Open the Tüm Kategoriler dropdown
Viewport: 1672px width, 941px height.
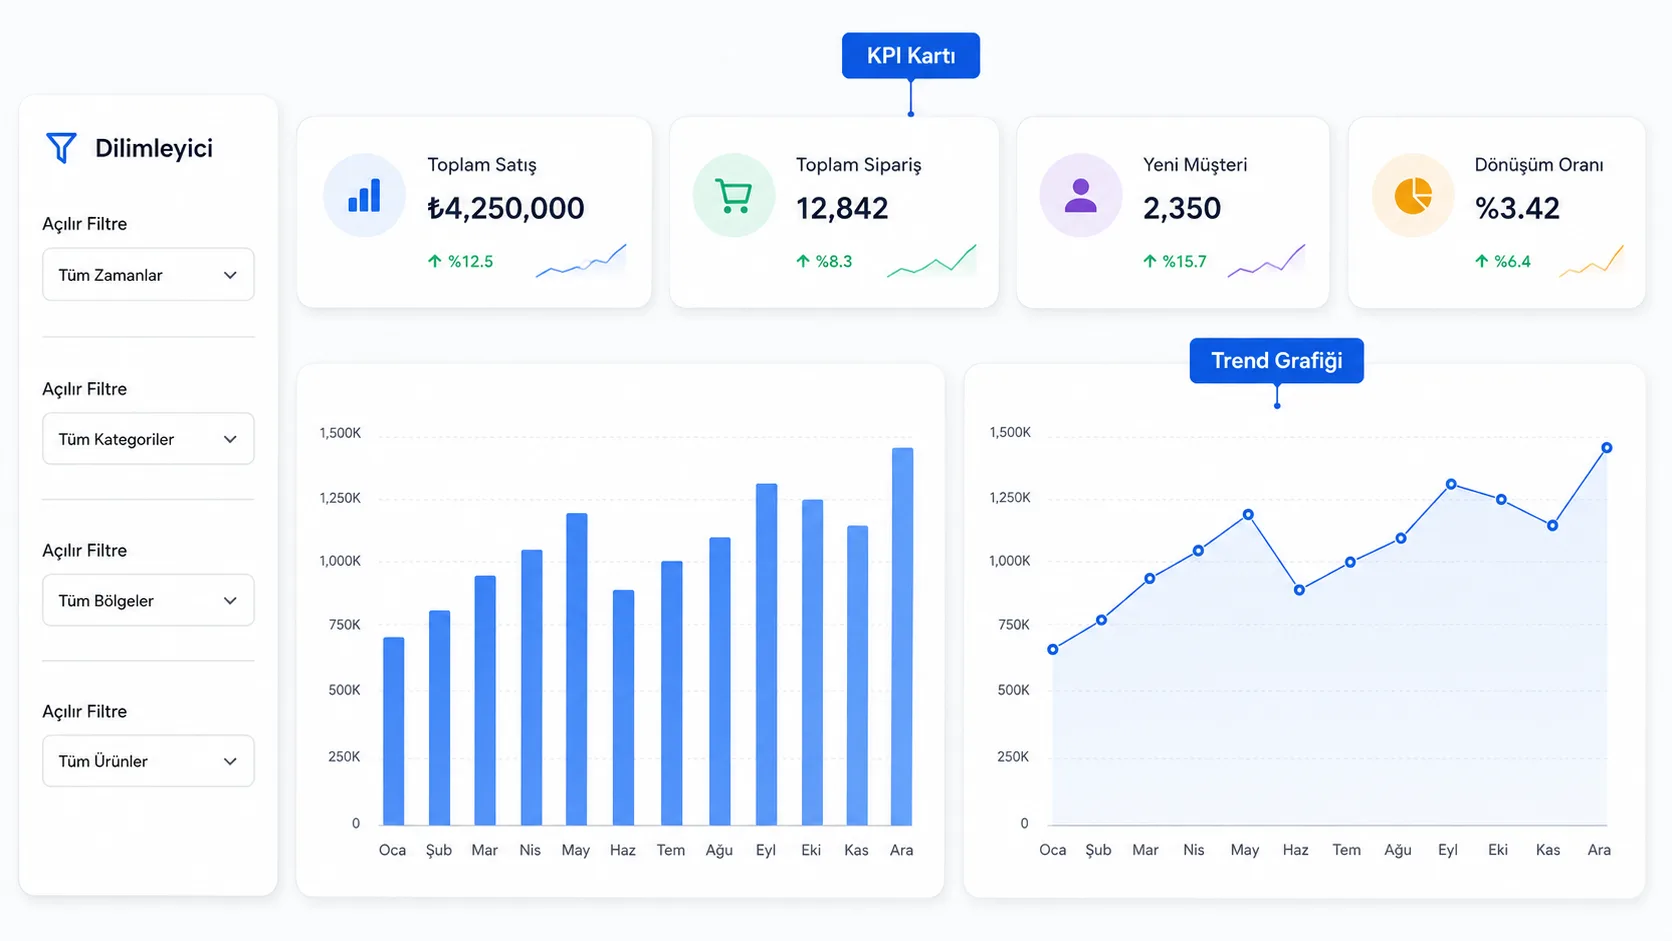pos(148,439)
